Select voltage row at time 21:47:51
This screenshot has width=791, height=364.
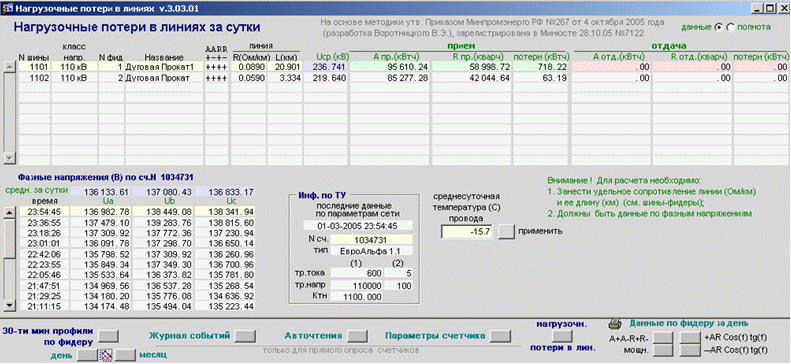coord(137,285)
